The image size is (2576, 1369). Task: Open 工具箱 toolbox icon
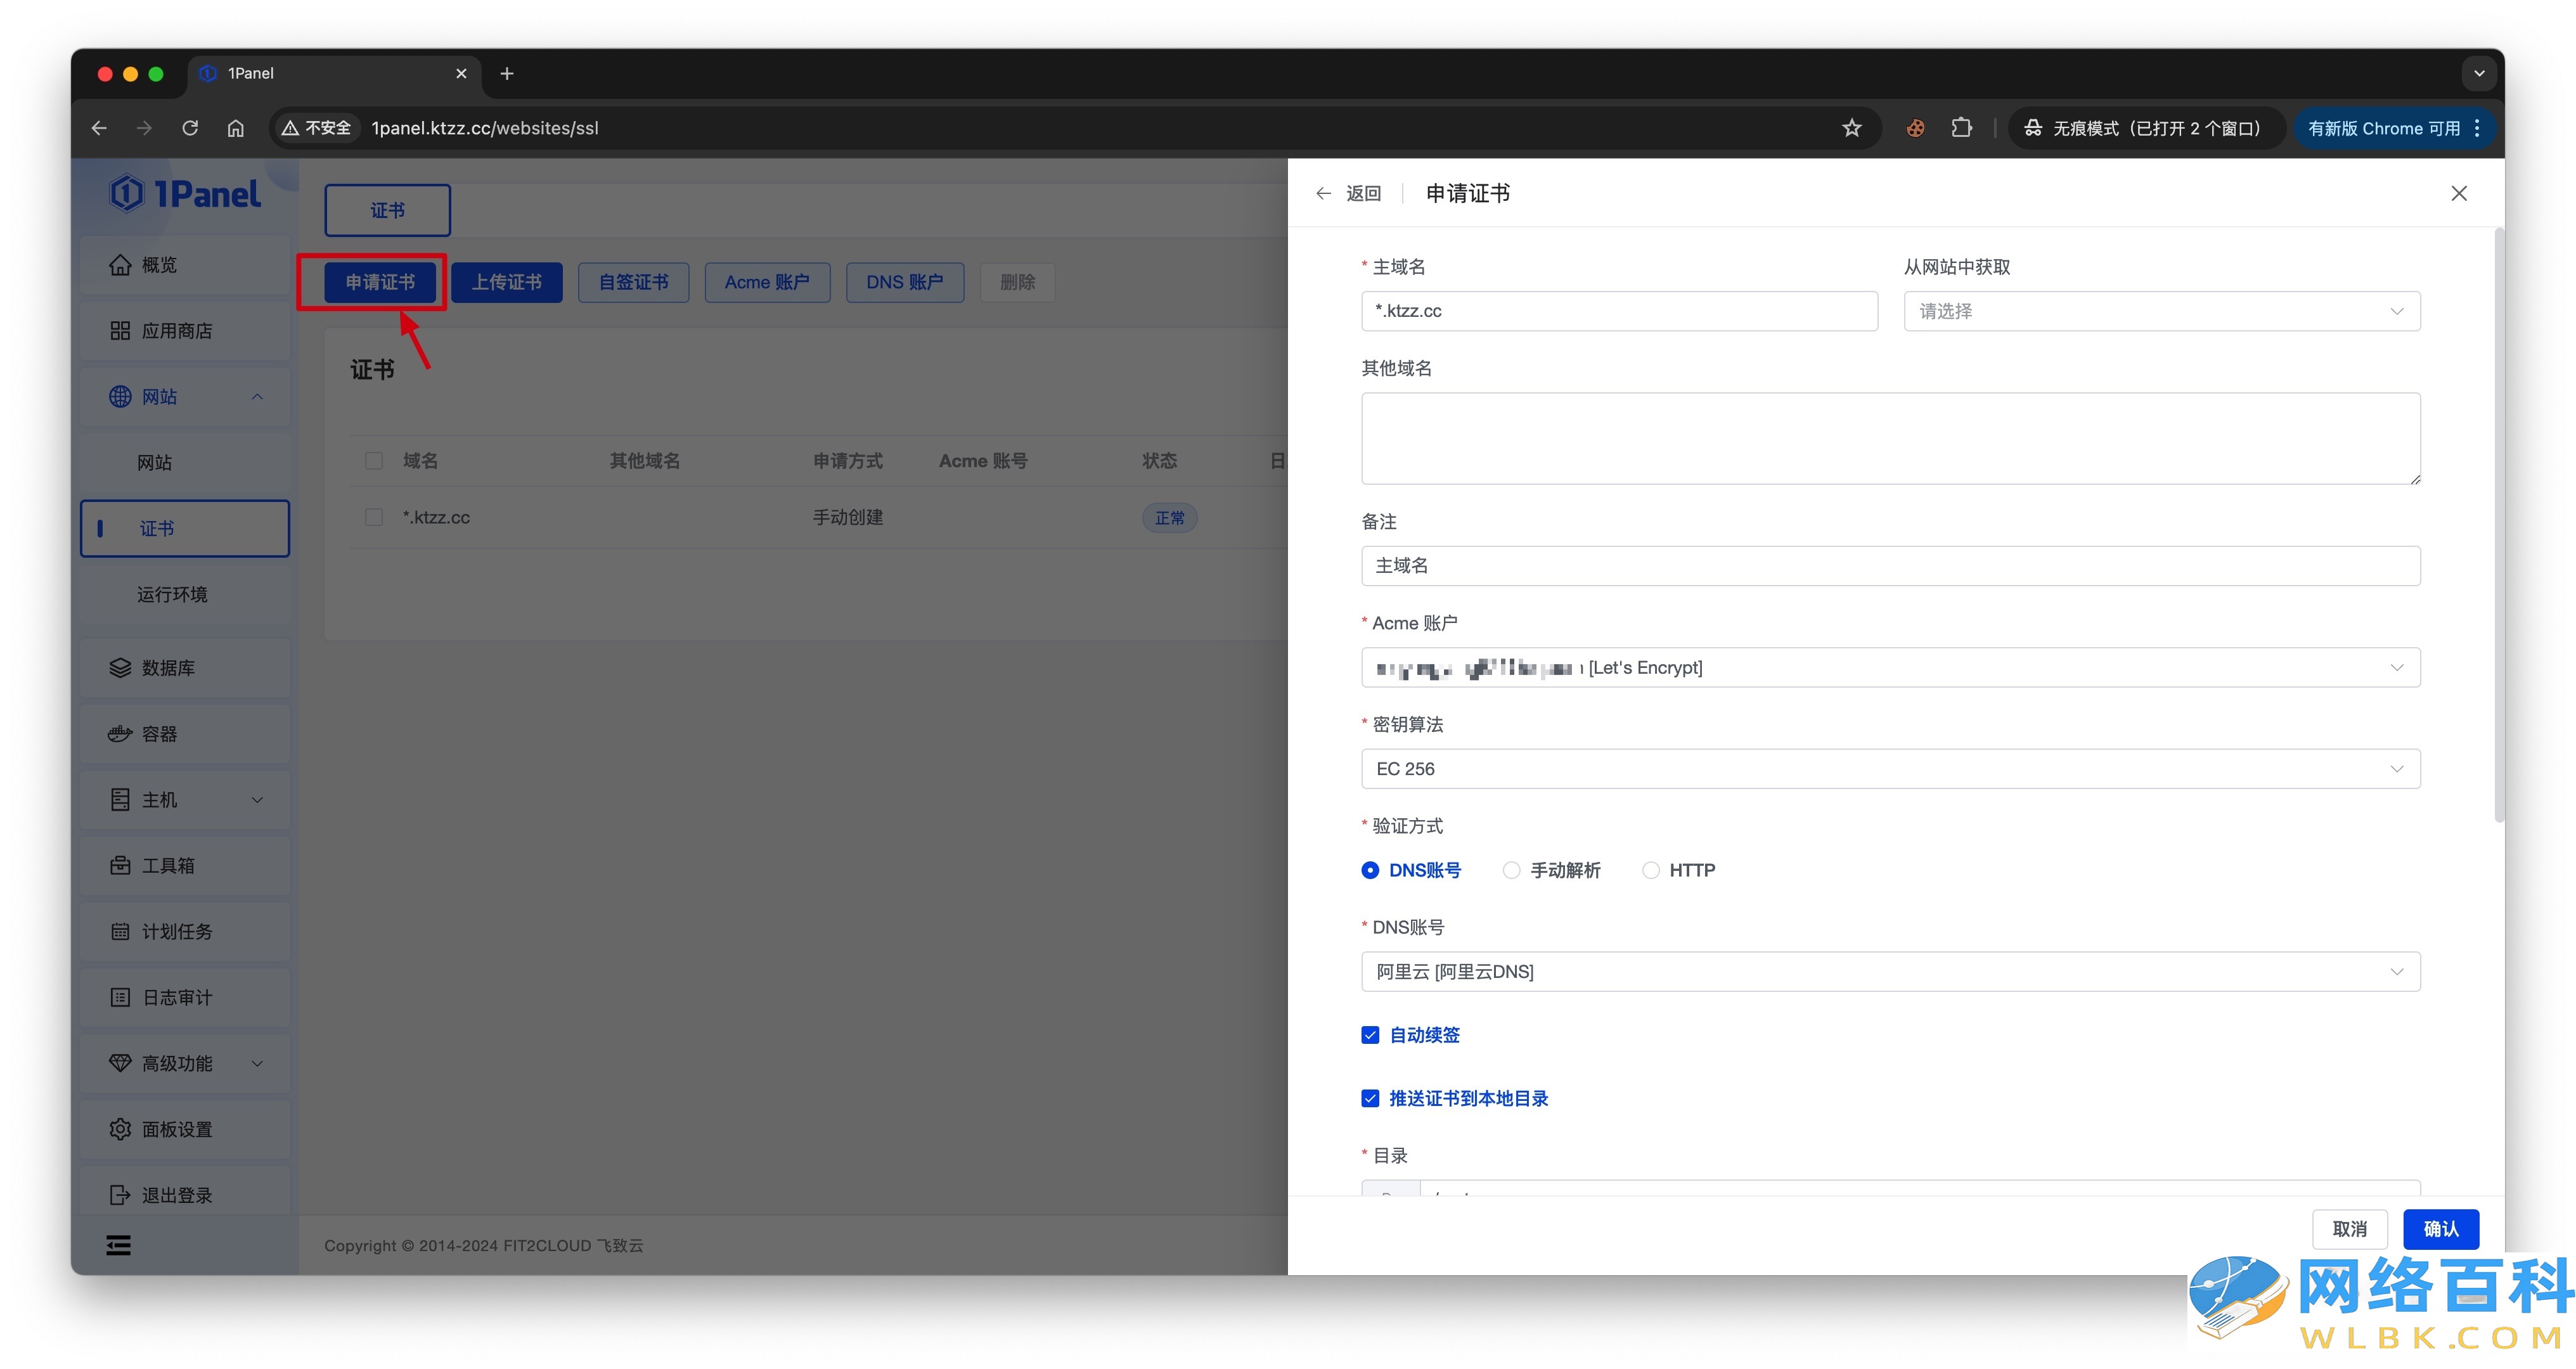point(120,866)
